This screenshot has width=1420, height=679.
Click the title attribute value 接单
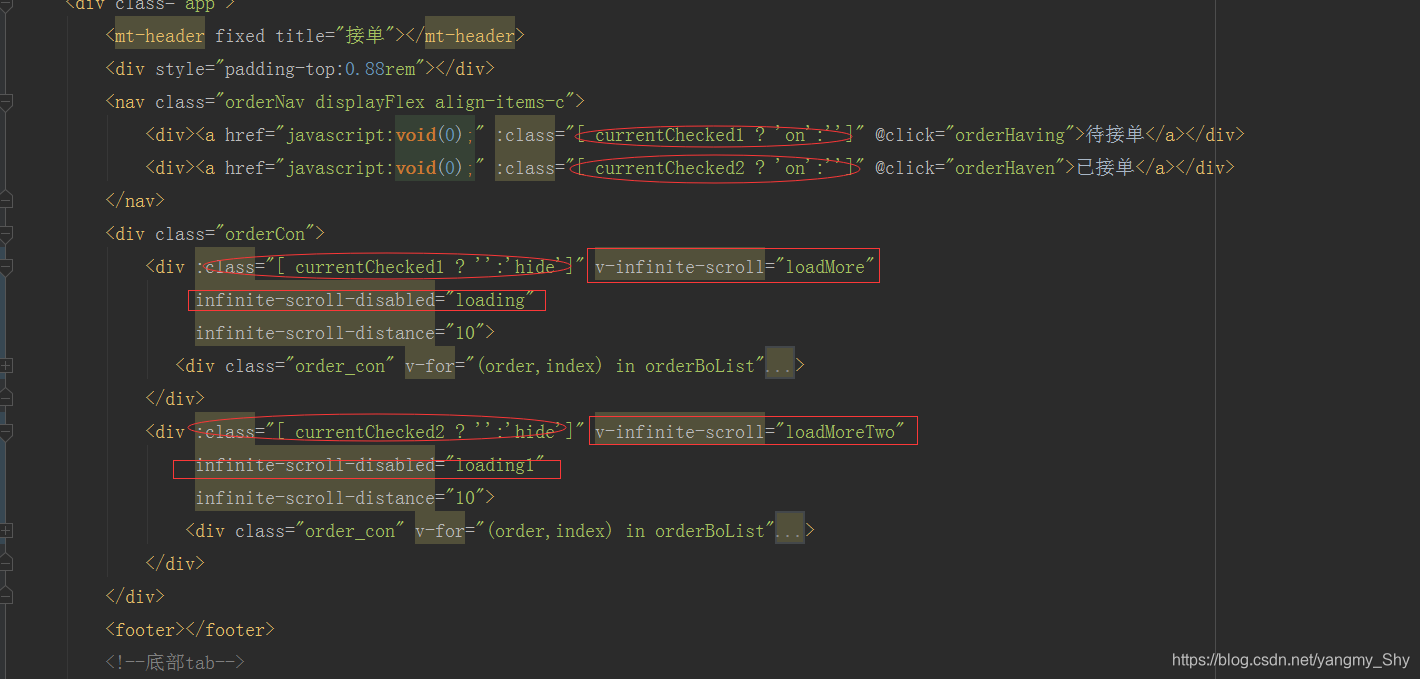[365, 36]
